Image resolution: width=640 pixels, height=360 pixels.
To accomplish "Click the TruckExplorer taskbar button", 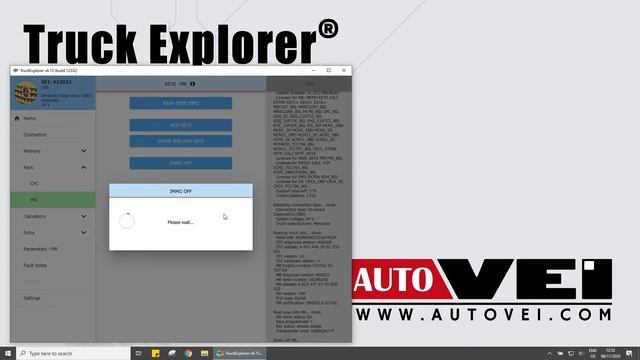I will pyautogui.click(x=240, y=353).
